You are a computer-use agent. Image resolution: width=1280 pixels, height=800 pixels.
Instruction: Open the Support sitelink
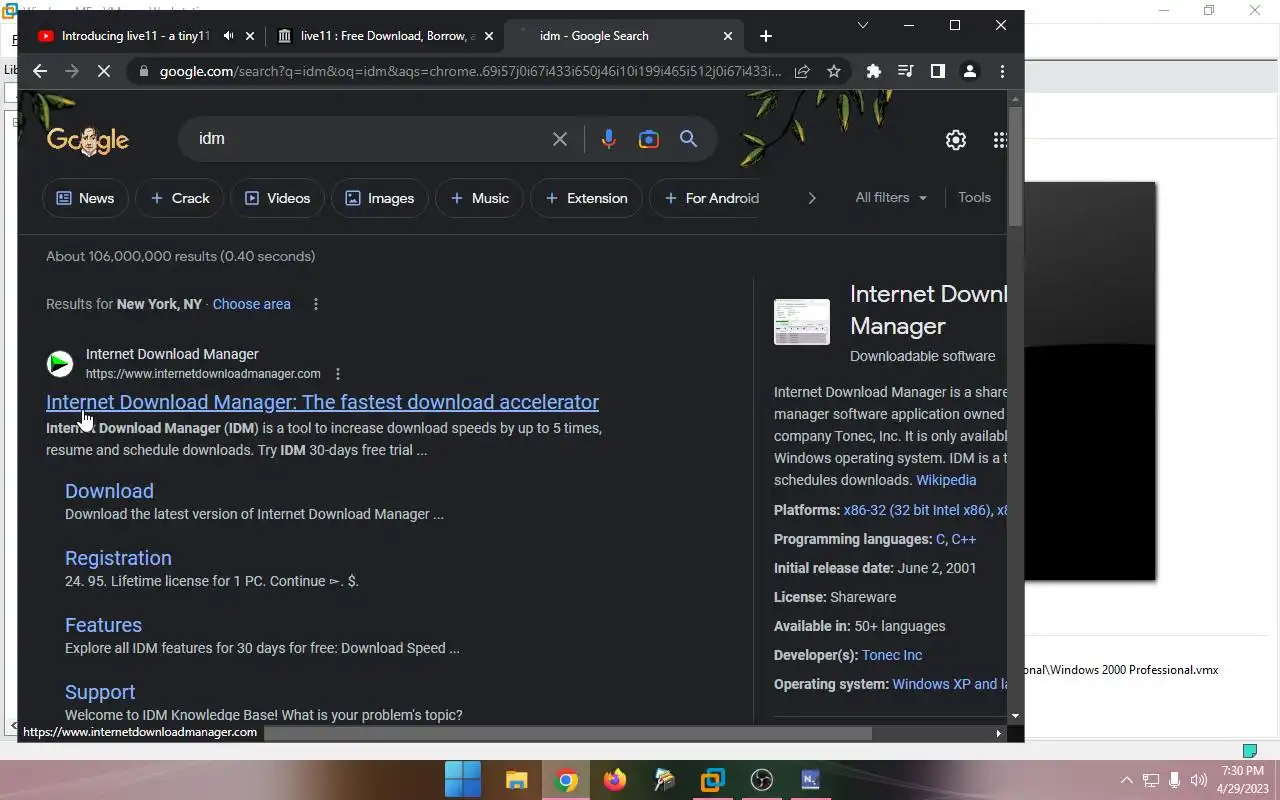pos(100,692)
